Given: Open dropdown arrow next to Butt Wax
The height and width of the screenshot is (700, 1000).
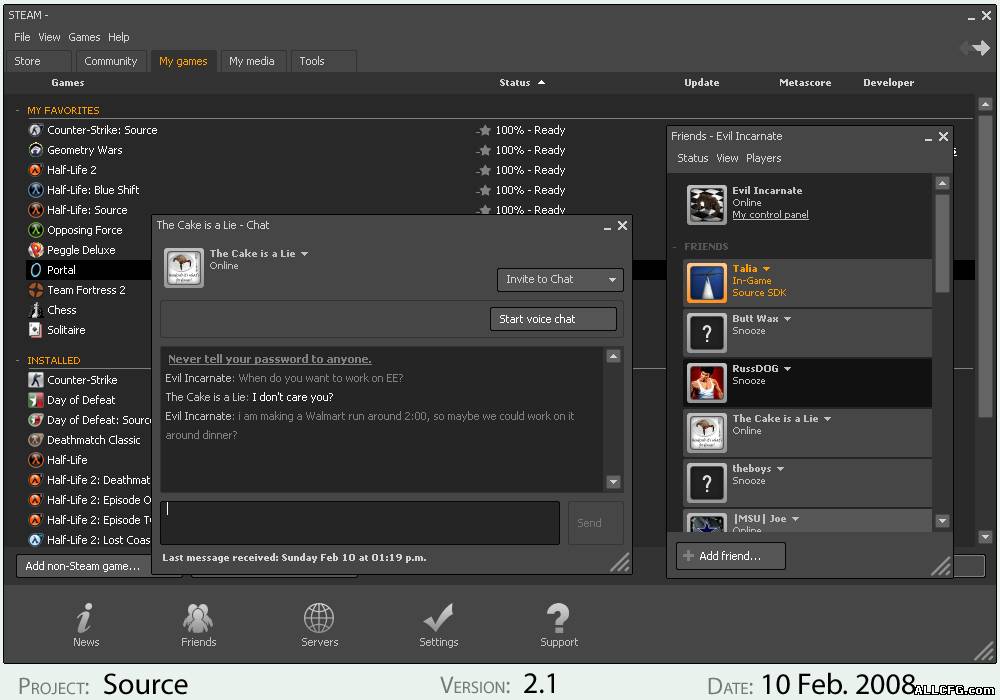Looking at the screenshot, I should pos(788,319).
